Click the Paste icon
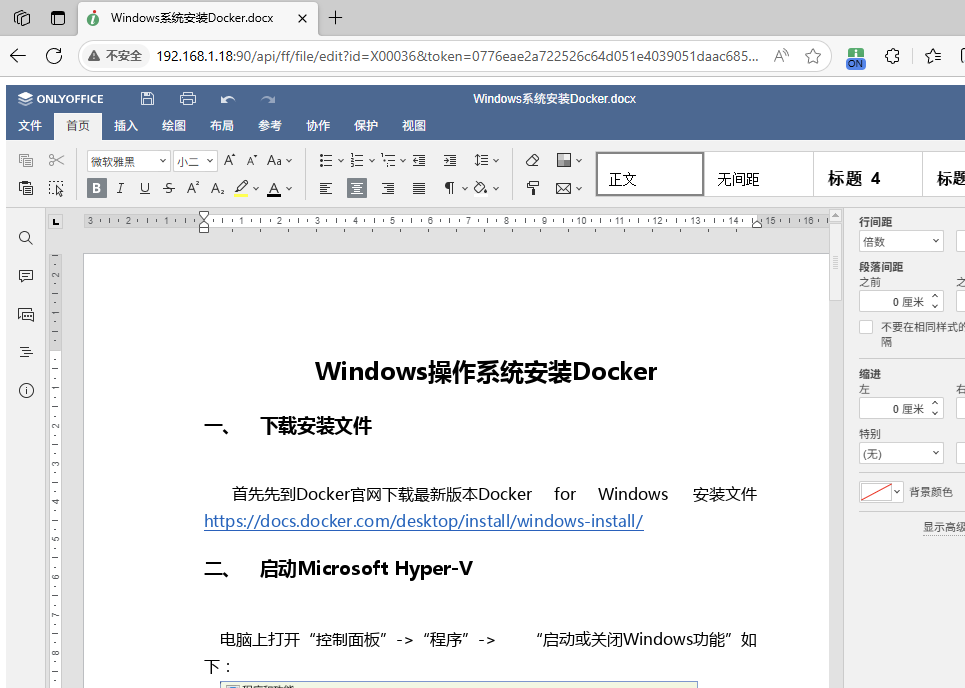965x688 pixels. coord(26,188)
